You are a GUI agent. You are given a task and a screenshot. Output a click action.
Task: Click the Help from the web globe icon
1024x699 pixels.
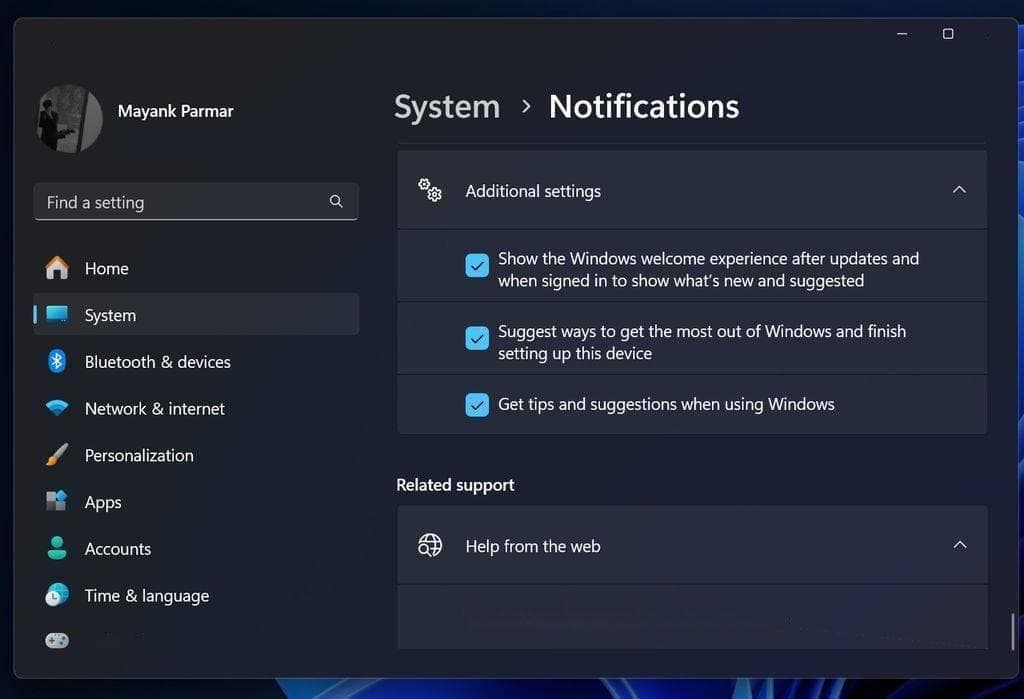pos(430,545)
